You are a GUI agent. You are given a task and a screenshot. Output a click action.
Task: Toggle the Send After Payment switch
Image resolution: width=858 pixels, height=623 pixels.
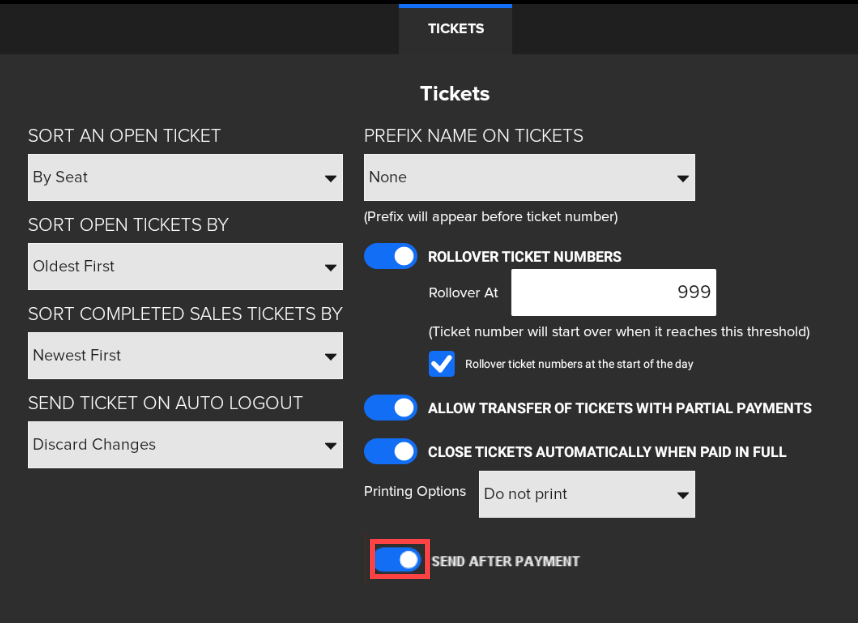(x=399, y=560)
